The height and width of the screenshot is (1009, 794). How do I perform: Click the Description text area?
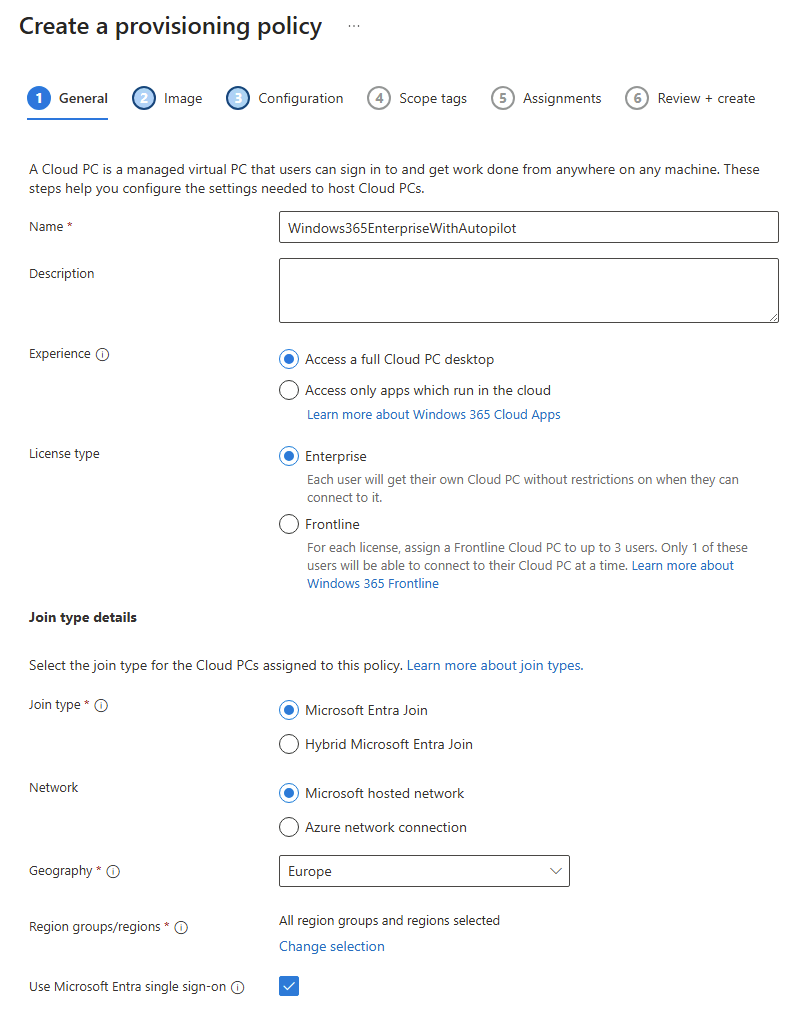[x=528, y=290]
